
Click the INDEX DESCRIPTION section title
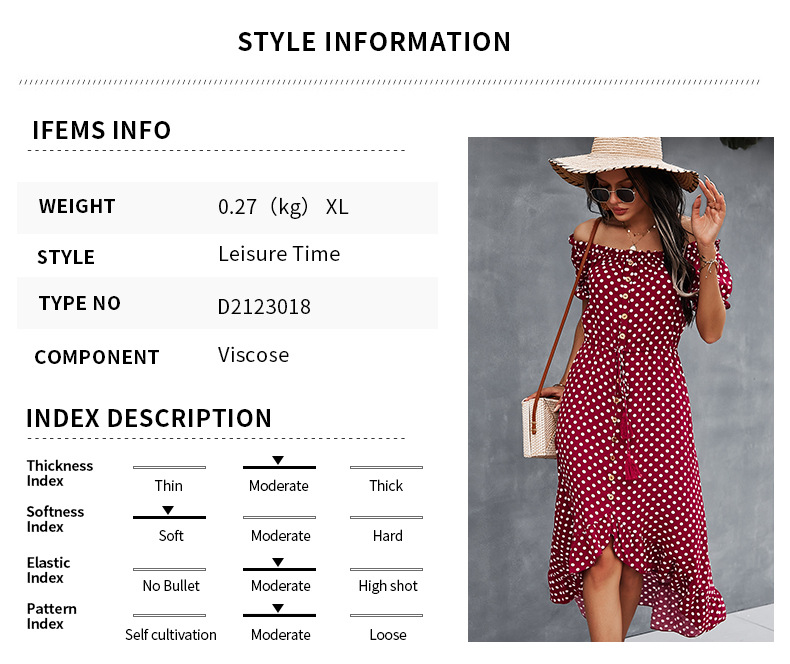click(x=148, y=418)
